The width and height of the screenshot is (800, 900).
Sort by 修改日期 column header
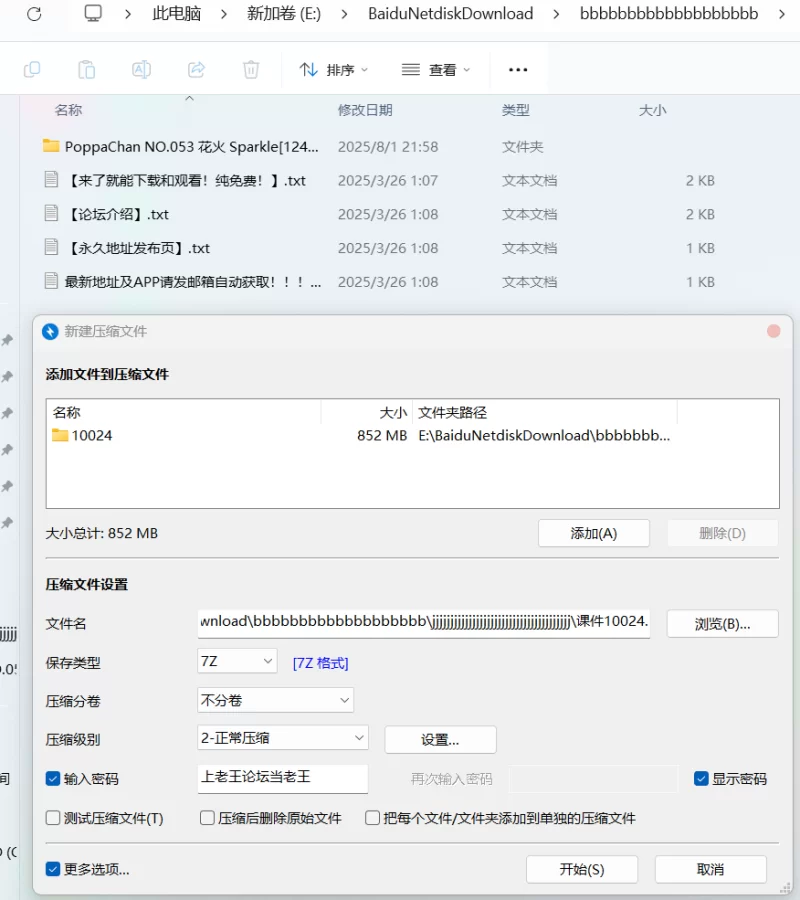point(365,110)
